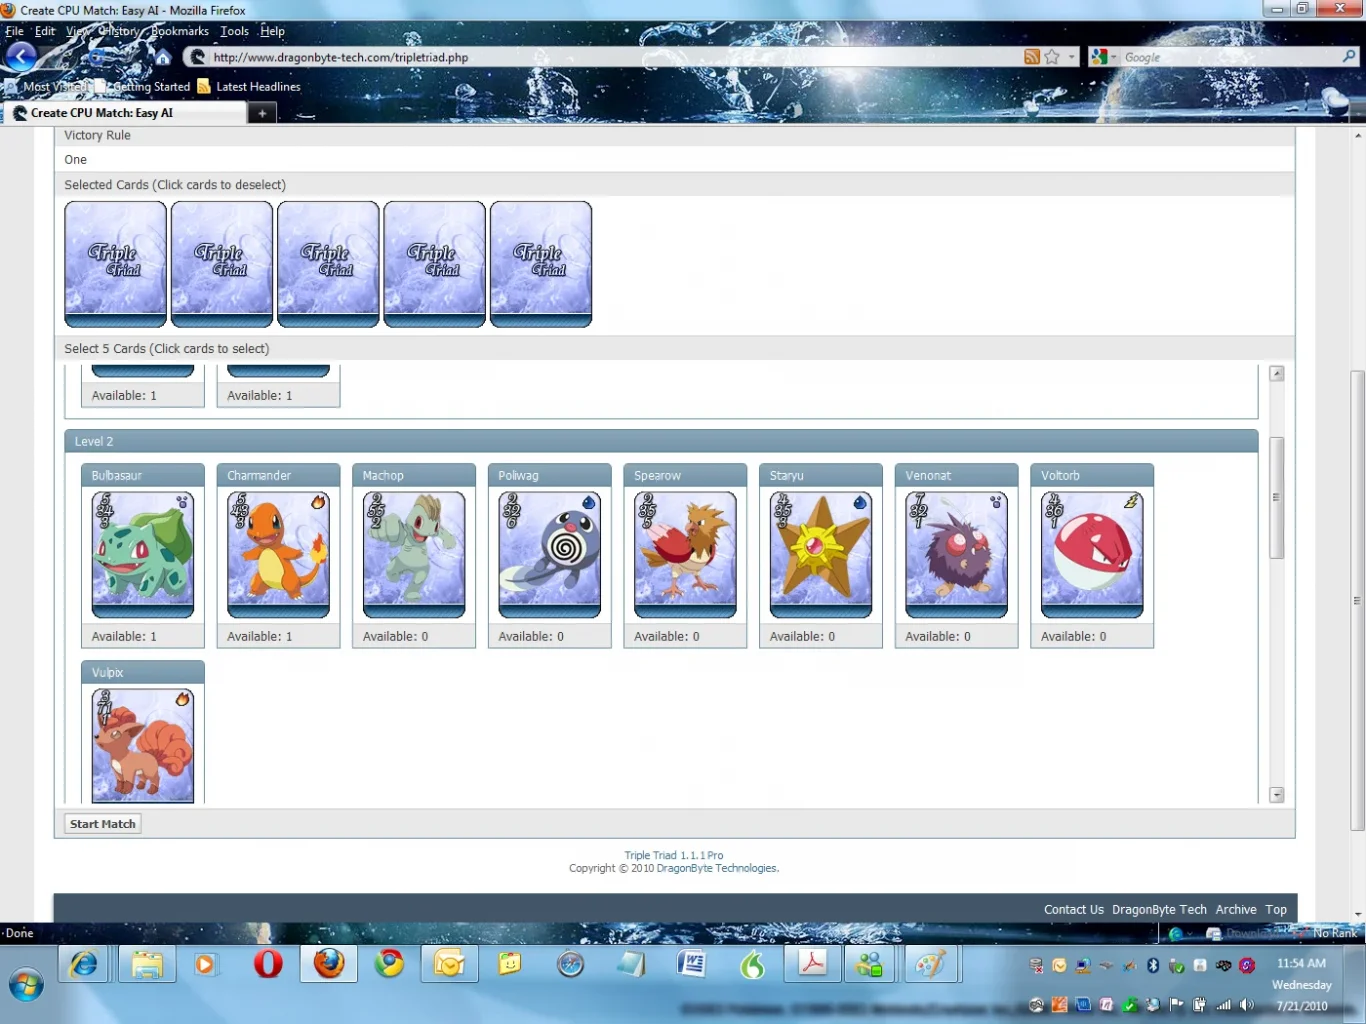Select the Venonat card
Screen dimensions: 1366x1024
956,554
